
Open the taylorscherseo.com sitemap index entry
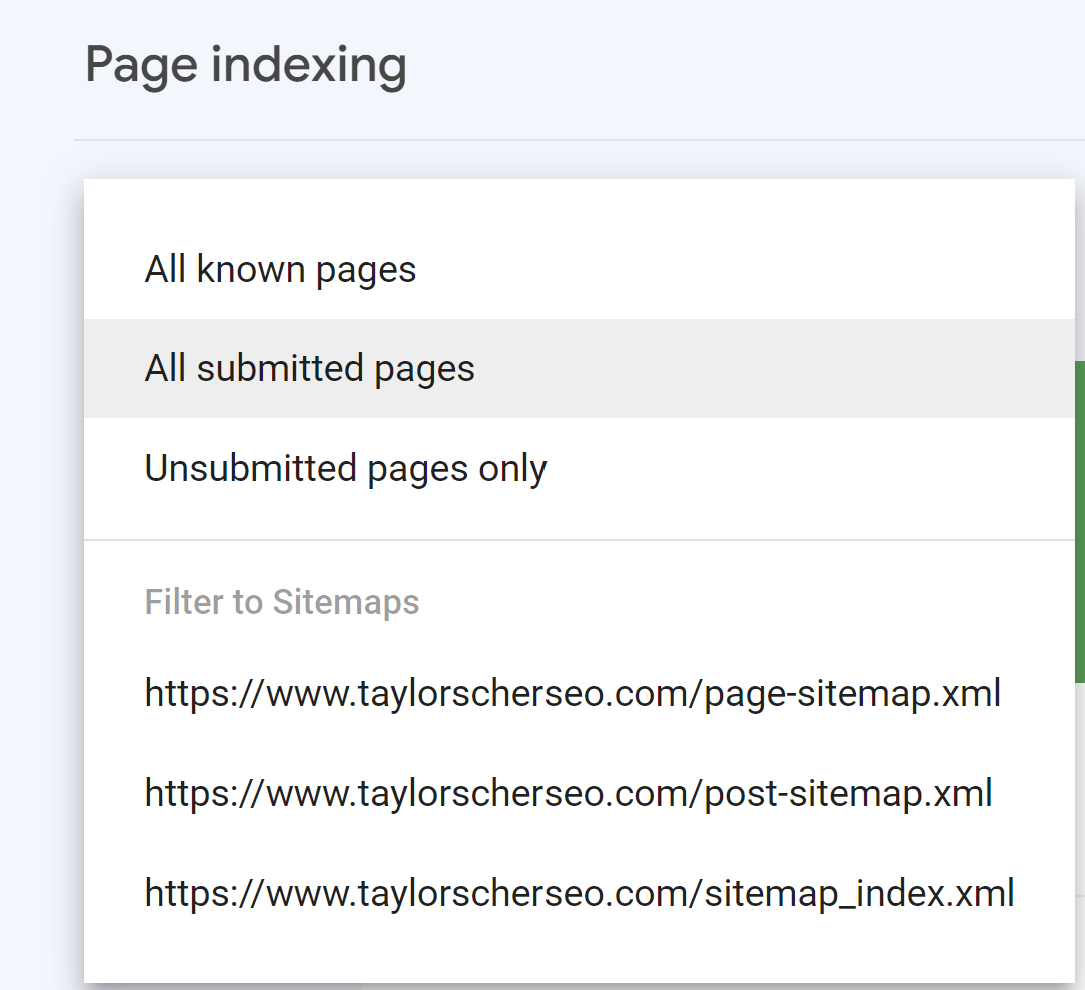579,892
